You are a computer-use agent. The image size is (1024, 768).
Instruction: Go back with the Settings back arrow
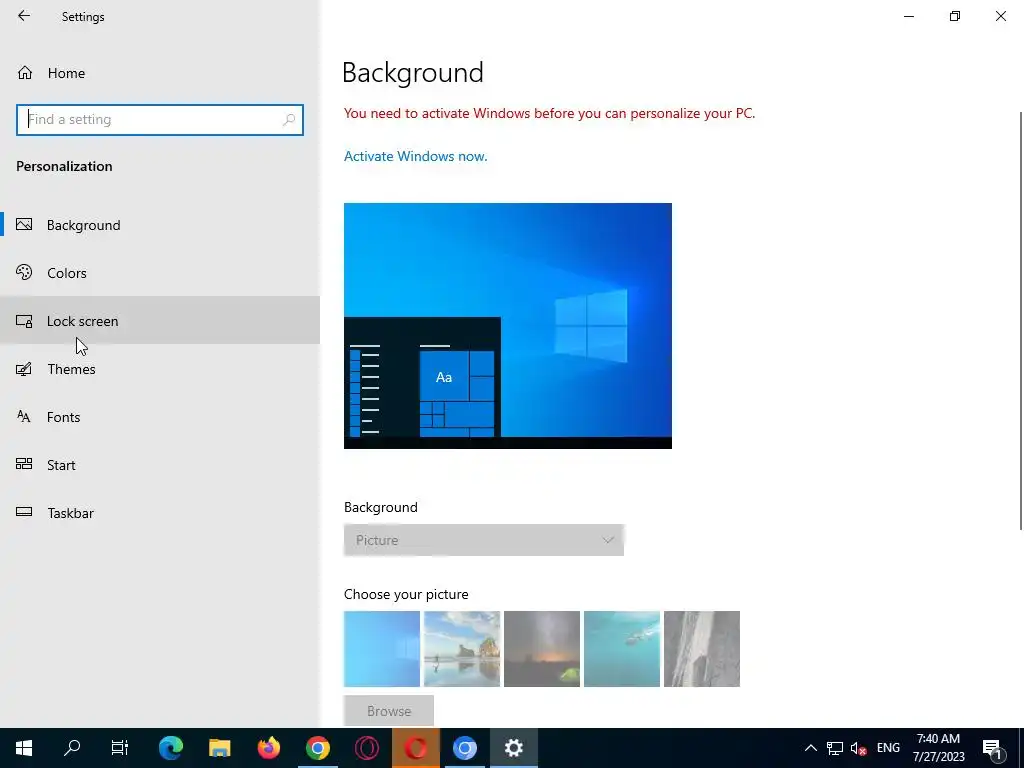(24, 16)
